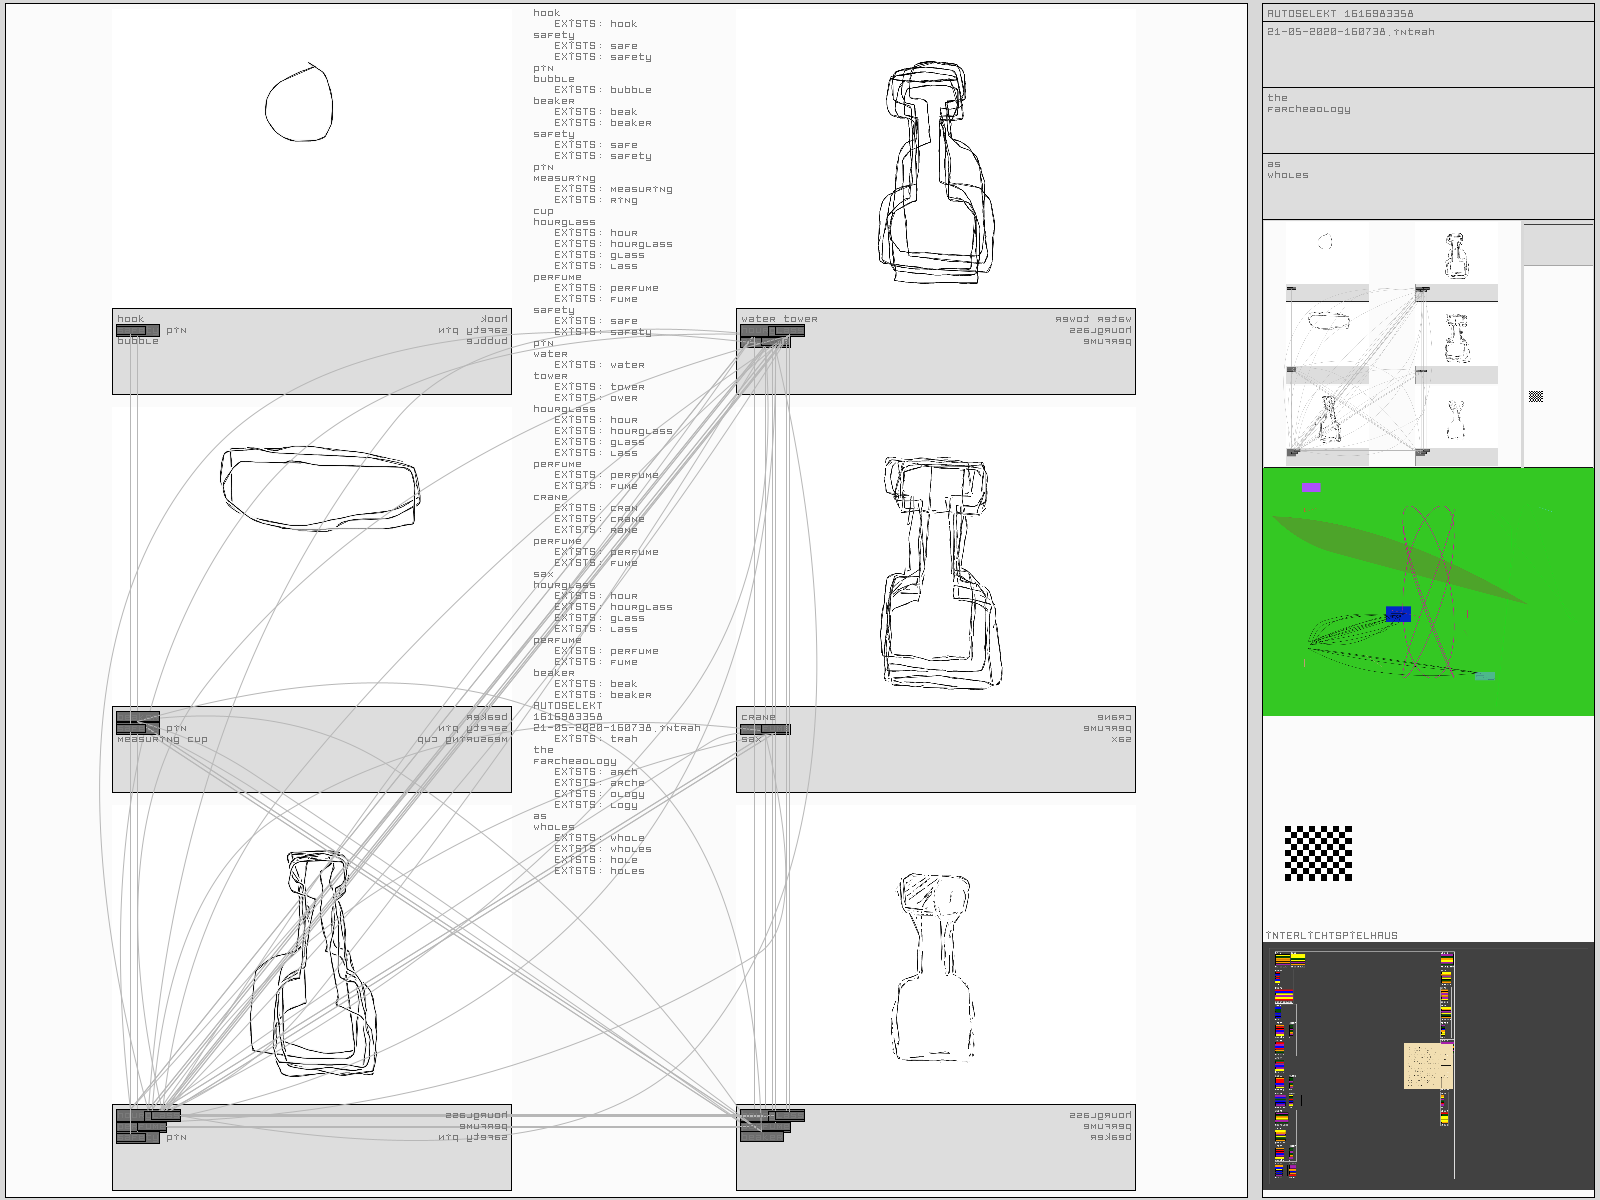The image size is (1600, 1200).
Task: Click the dark node bars under water tower
Action: (771, 336)
